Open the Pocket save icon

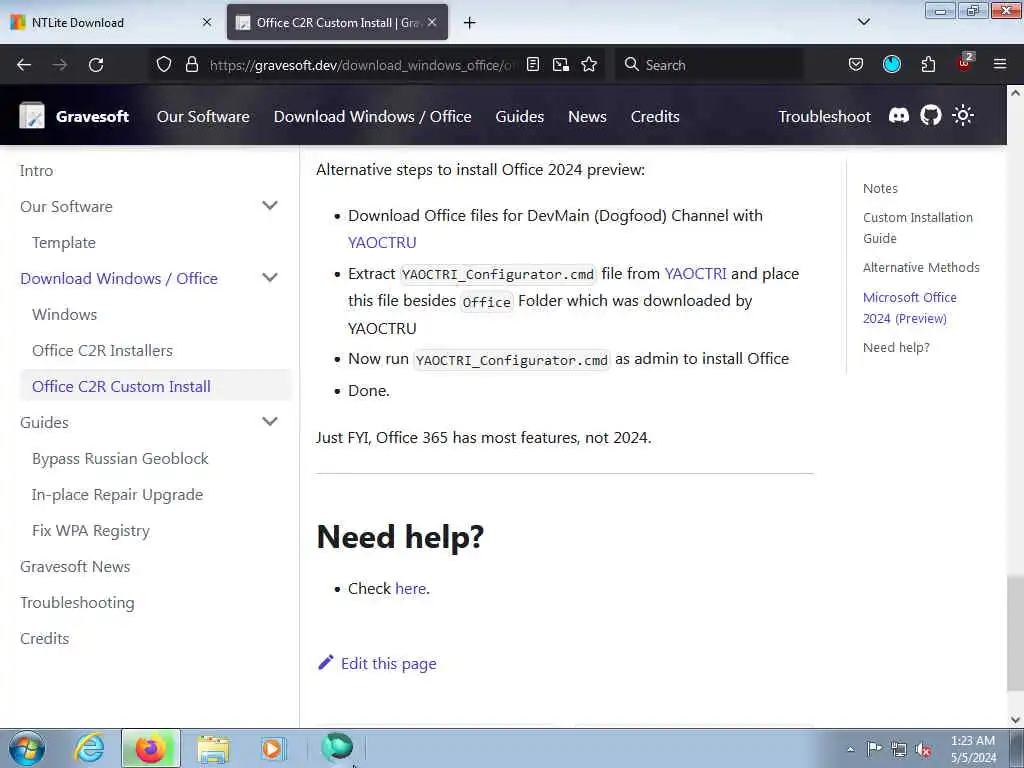click(856, 64)
